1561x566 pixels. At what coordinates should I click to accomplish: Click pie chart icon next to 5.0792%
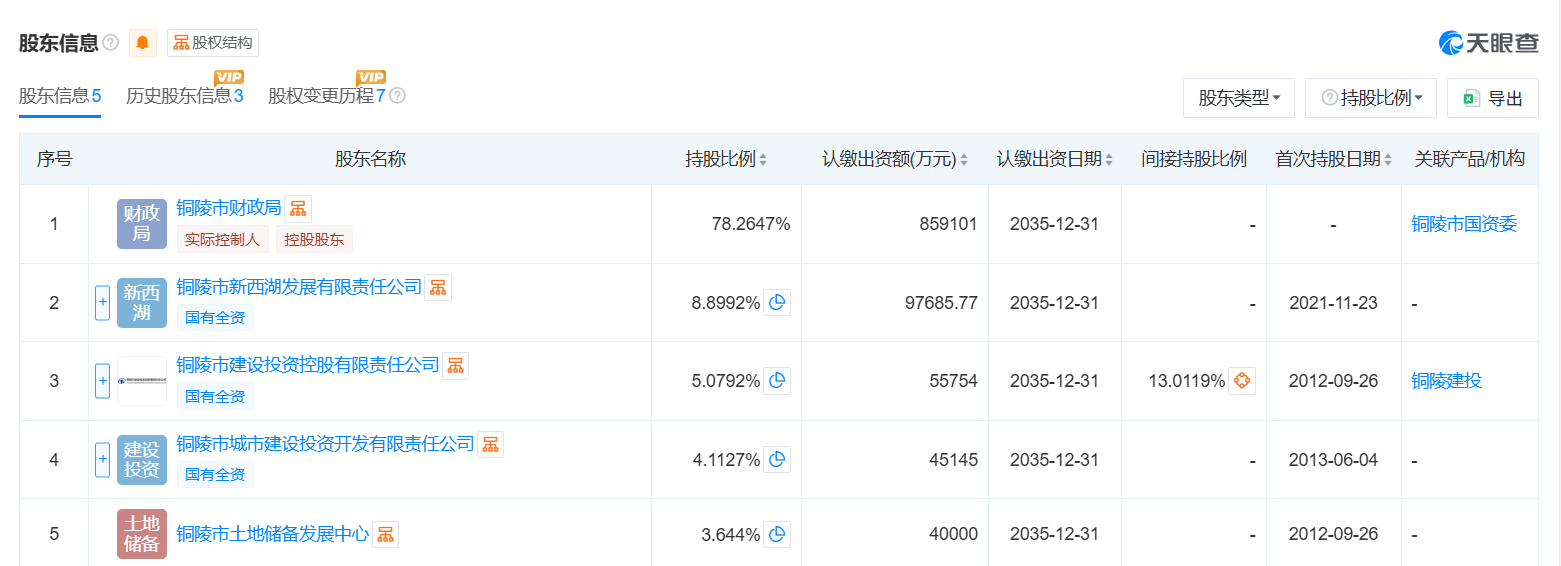tap(777, 380)
